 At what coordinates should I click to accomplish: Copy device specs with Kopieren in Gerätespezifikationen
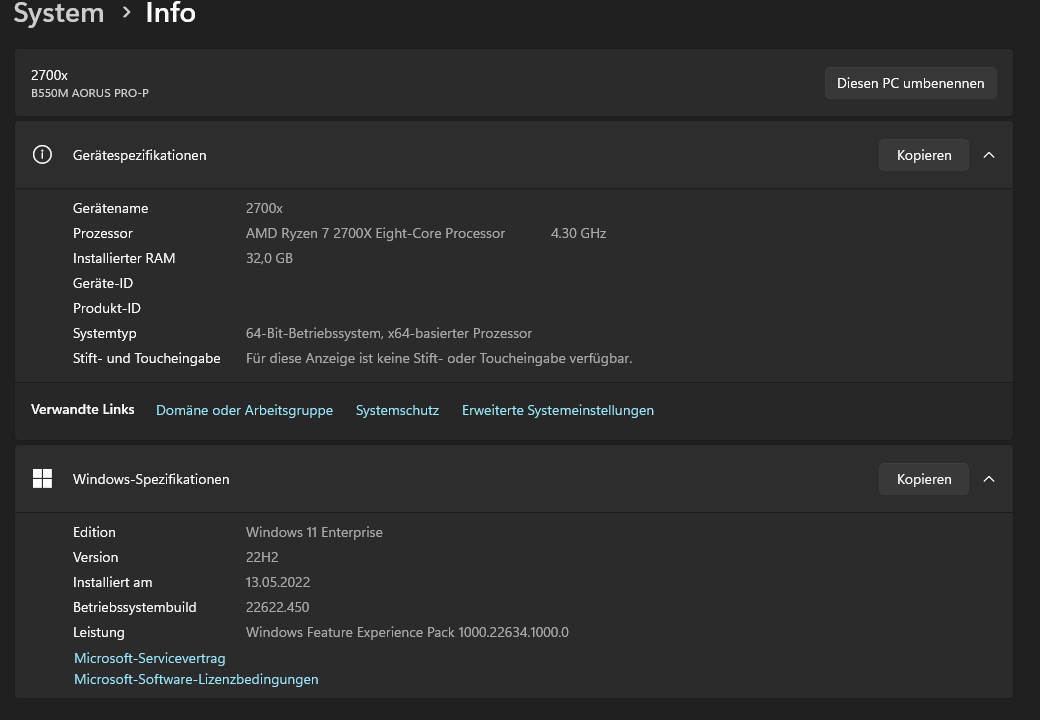tap(923, 155)
